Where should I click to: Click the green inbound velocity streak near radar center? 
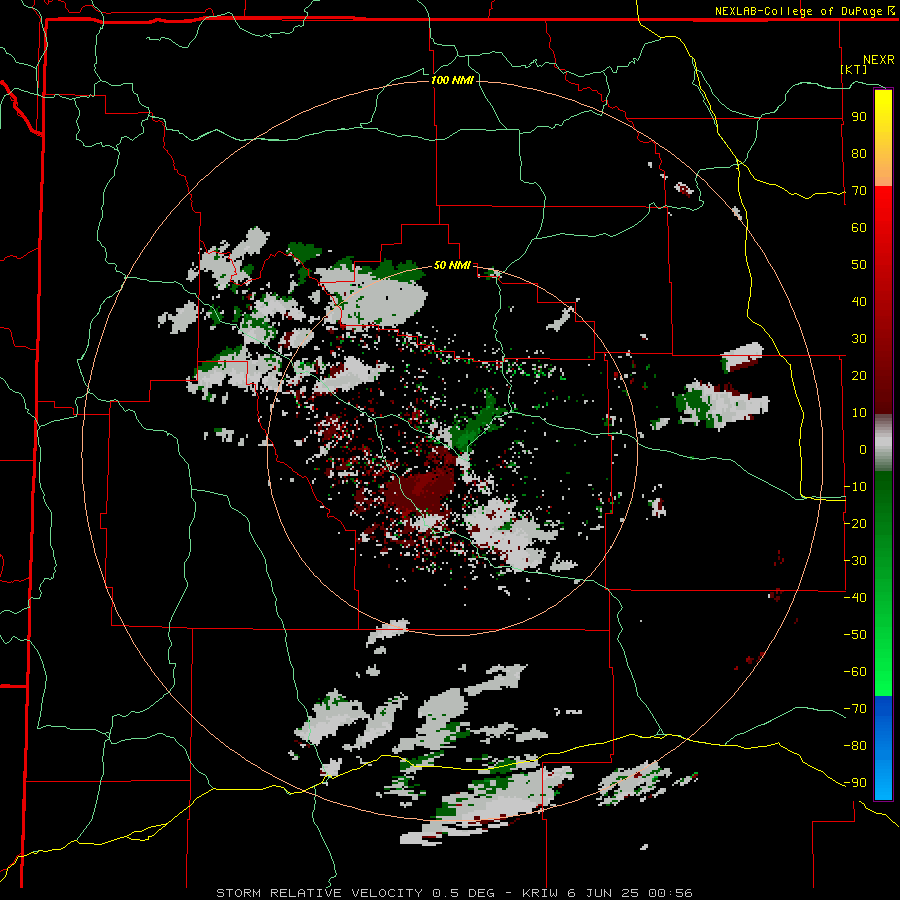pos(478,425)
